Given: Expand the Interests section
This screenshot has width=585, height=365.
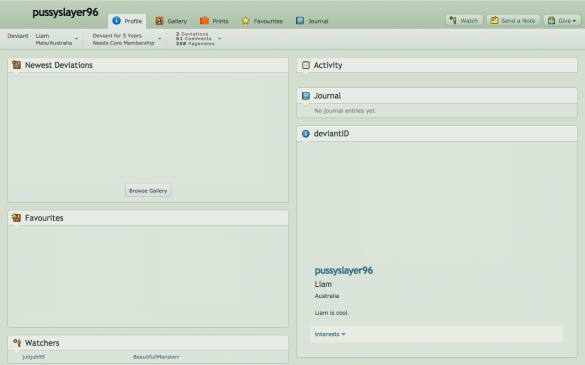Looking at the screenshot, I should coord(330,334).
